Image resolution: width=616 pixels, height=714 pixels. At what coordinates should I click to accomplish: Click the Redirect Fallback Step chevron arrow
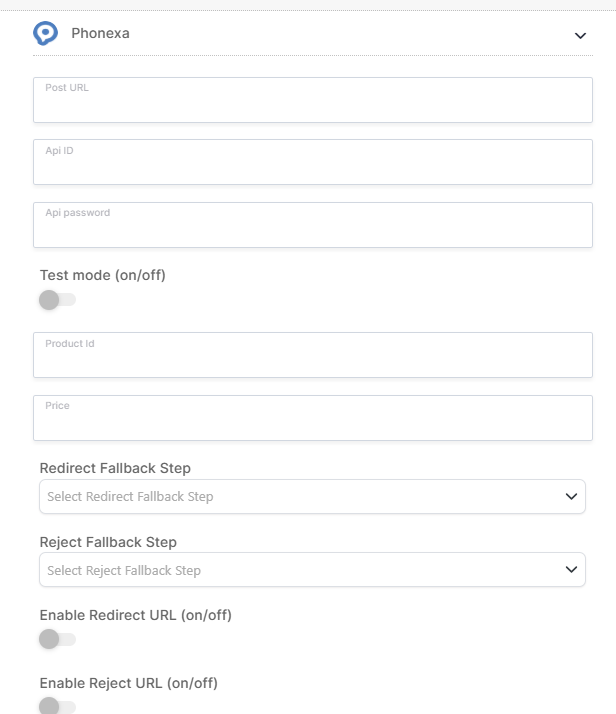571,496
